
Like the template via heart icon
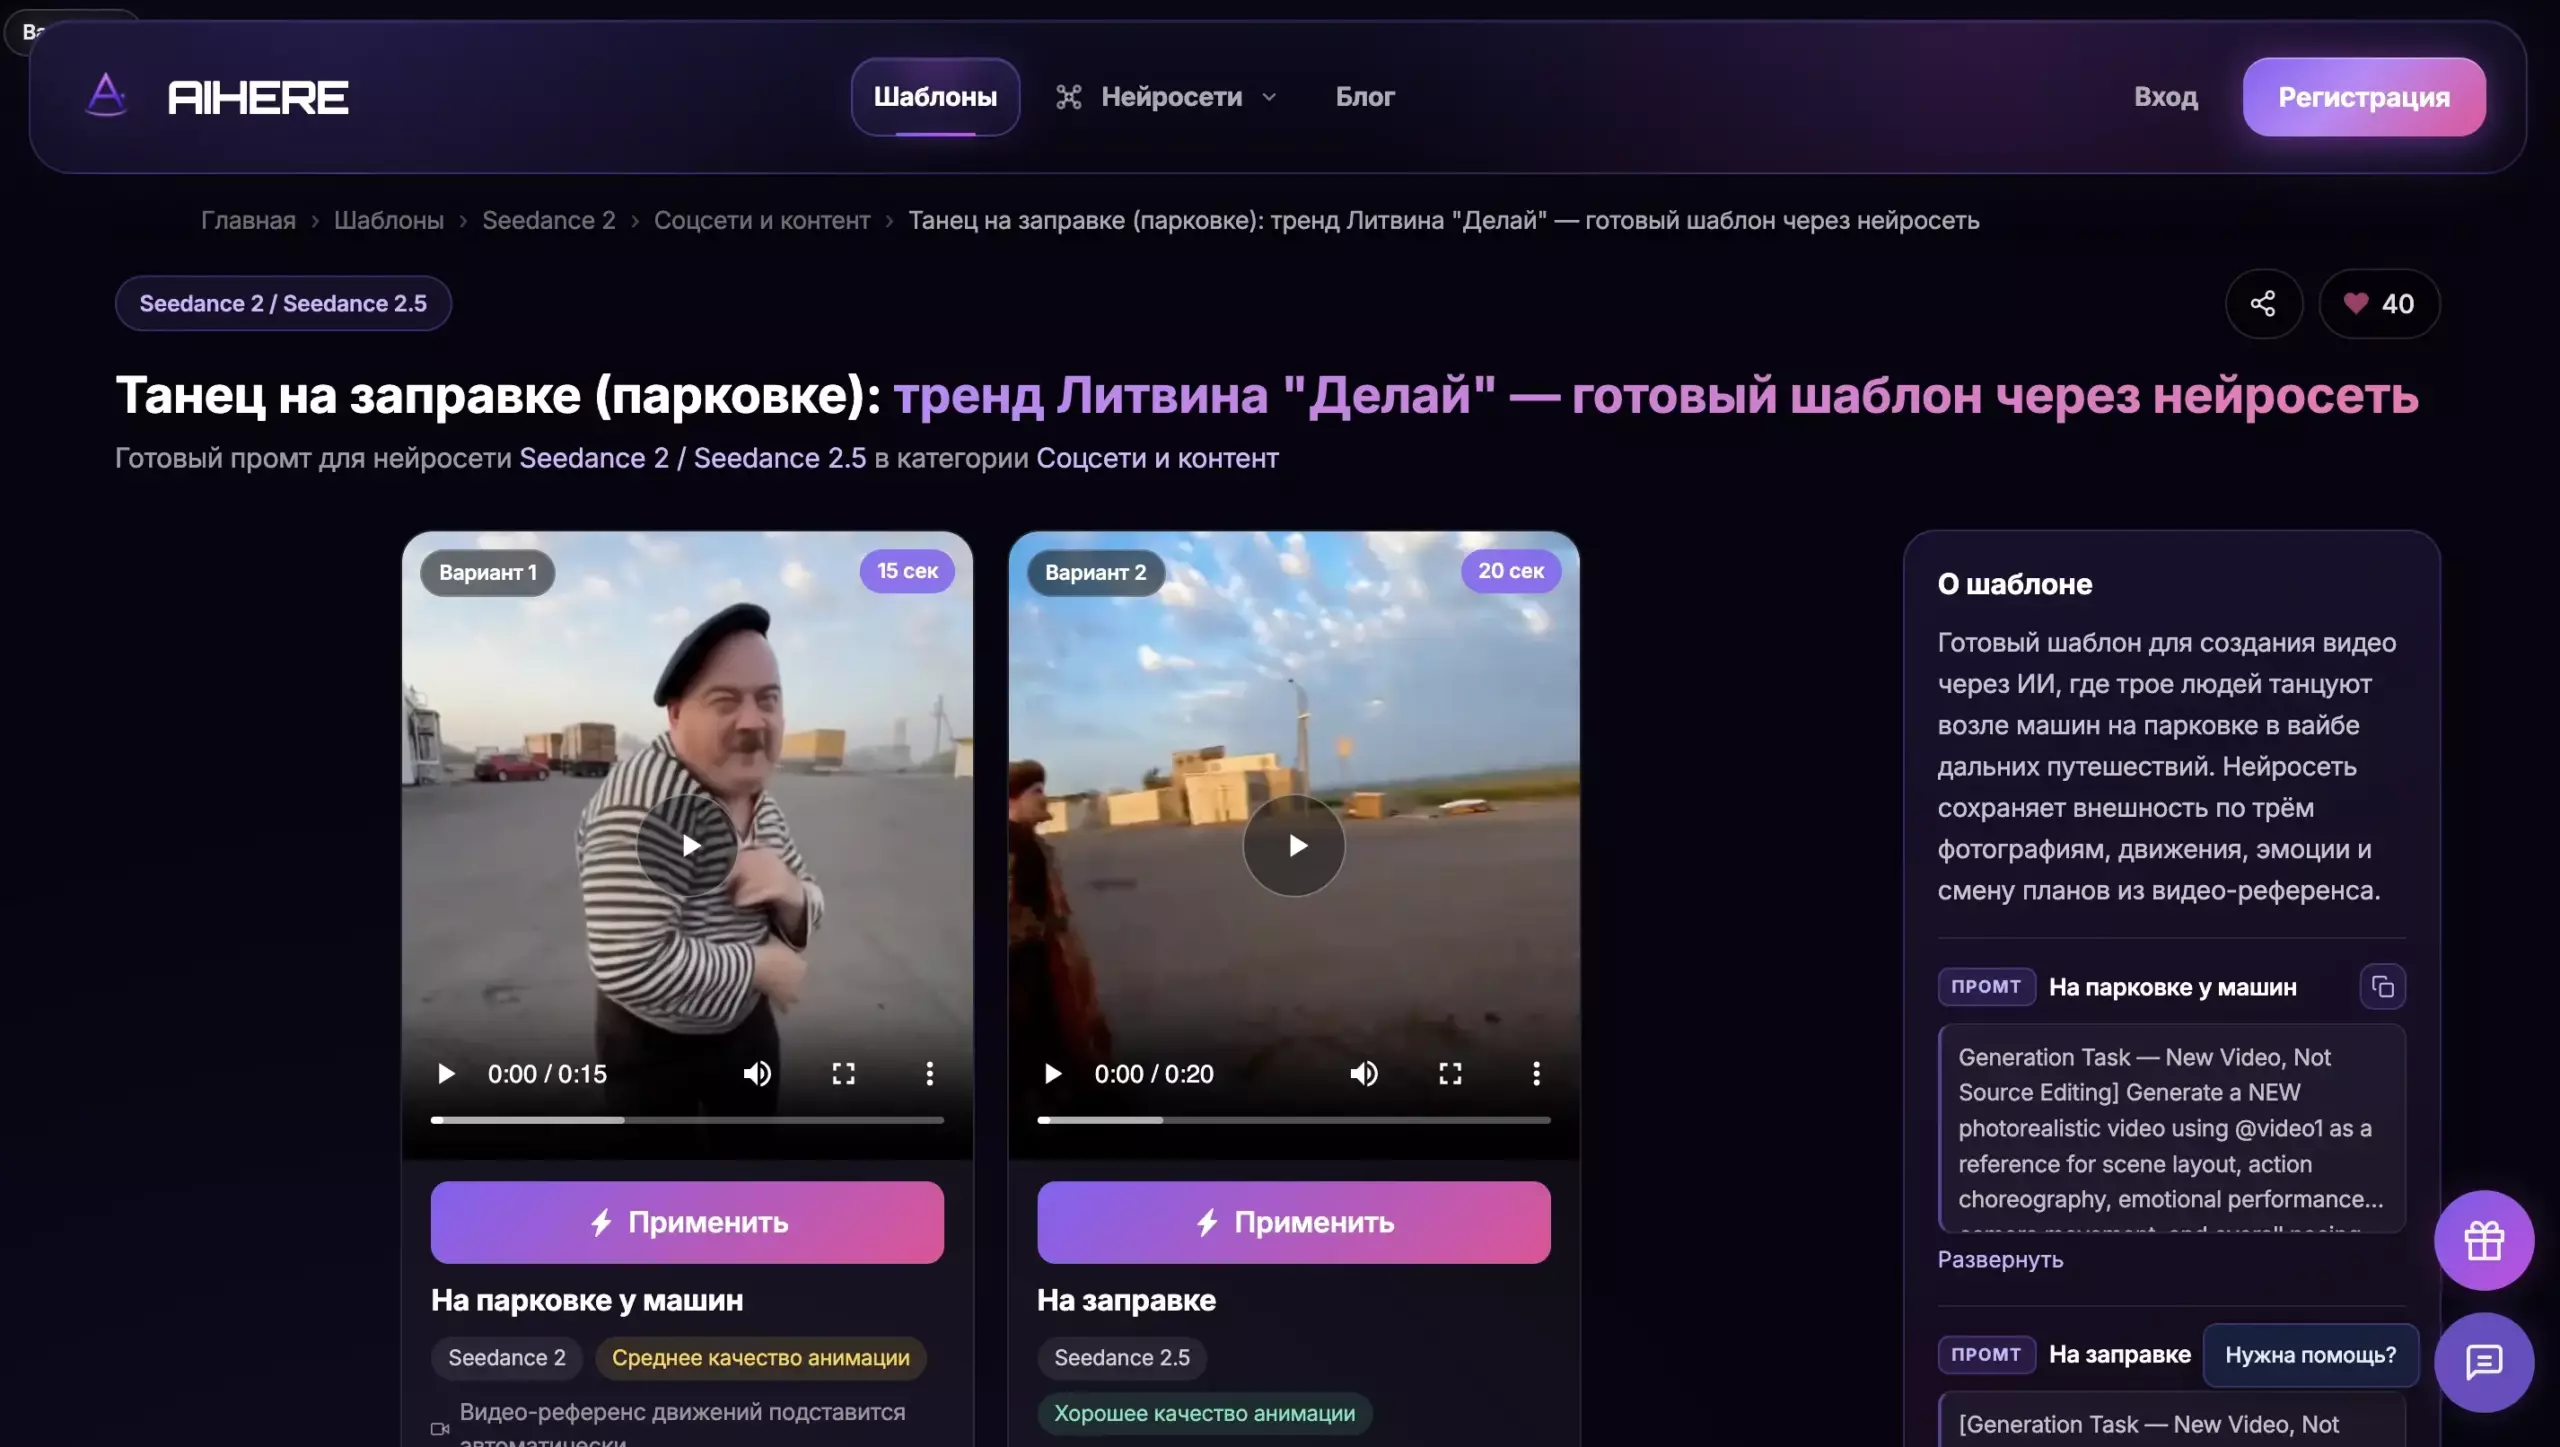point(2379,303)
